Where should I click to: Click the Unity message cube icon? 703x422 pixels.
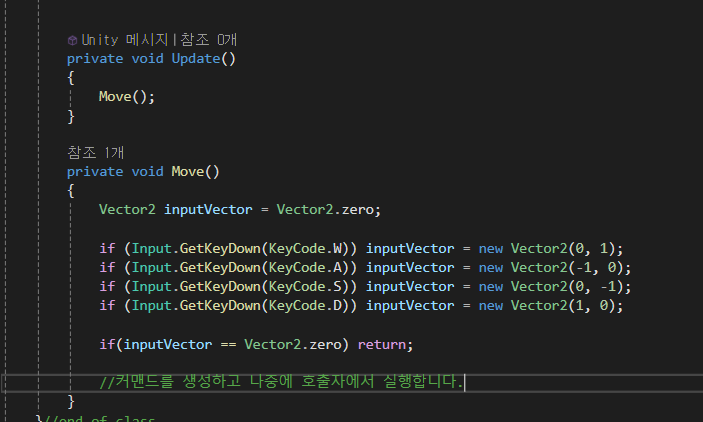click(x=72, y=40)
